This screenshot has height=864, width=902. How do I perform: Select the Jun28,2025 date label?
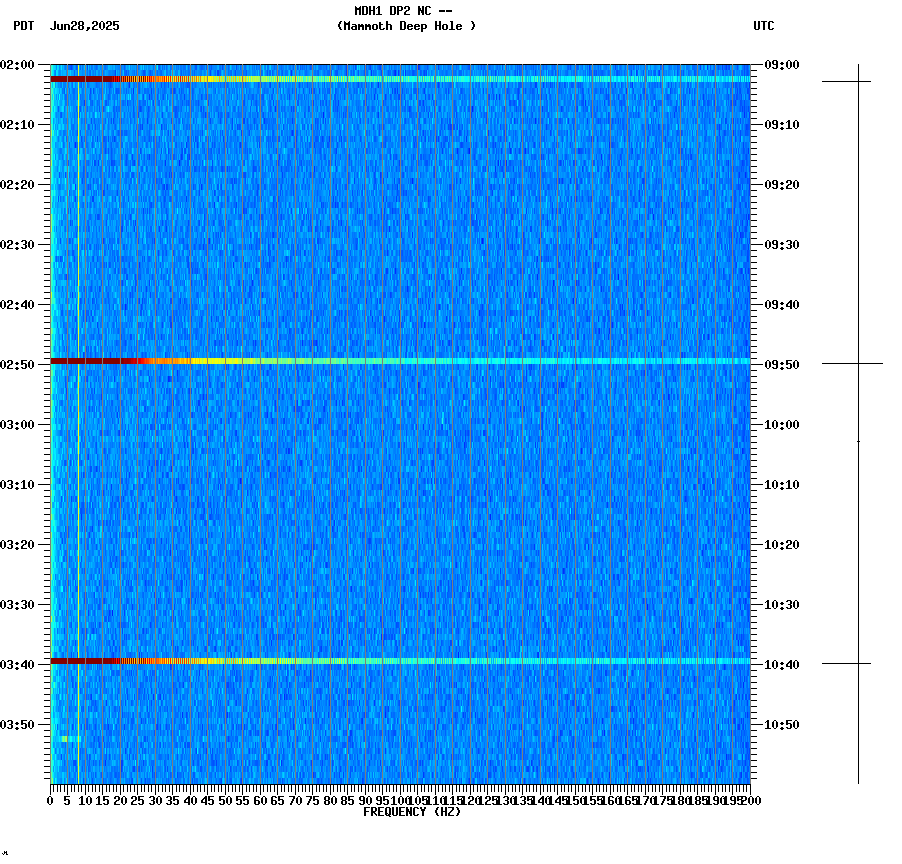[83, 27]
